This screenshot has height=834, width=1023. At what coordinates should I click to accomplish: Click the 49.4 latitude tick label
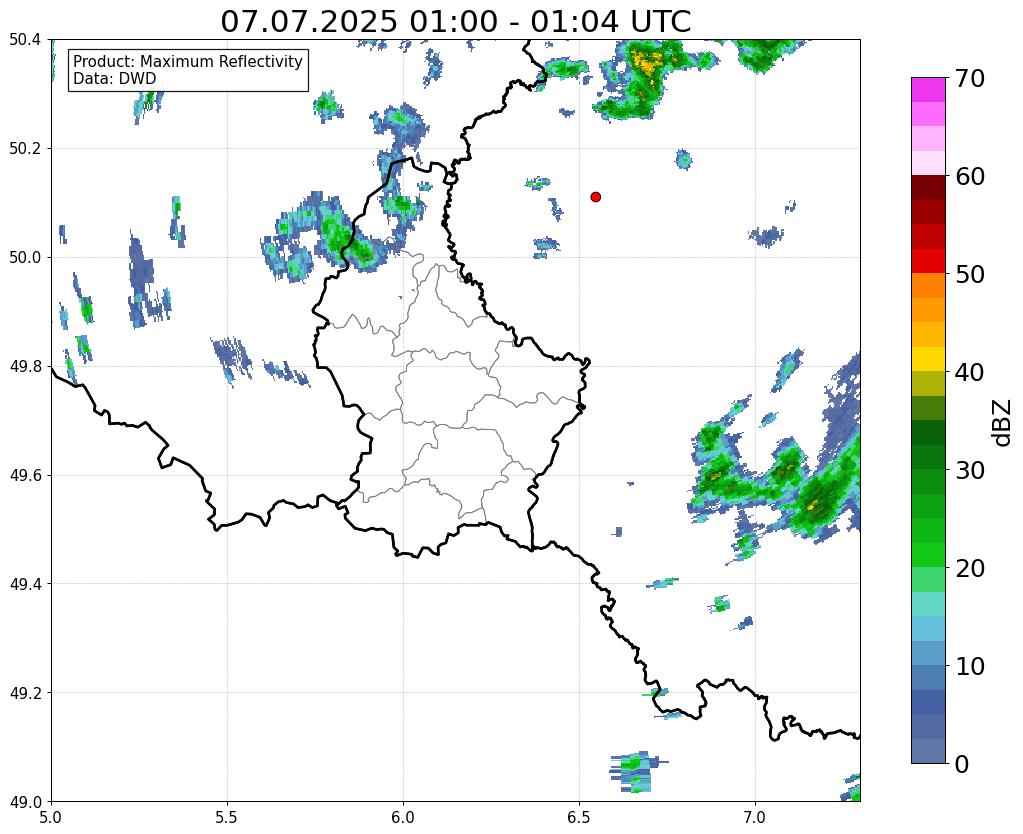click(x=25, y=584)
